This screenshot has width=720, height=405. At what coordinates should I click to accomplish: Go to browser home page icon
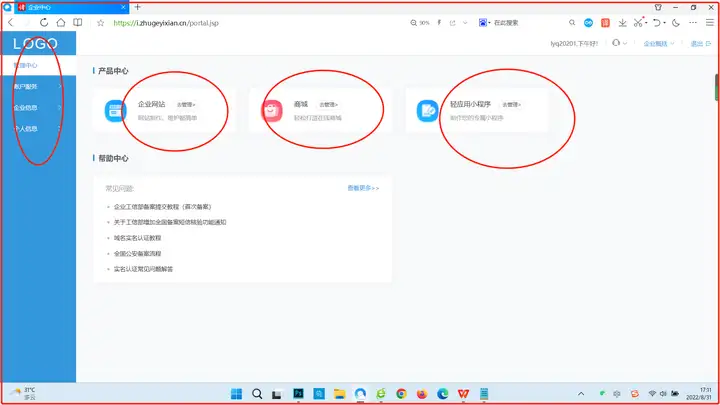click(61, 22)
